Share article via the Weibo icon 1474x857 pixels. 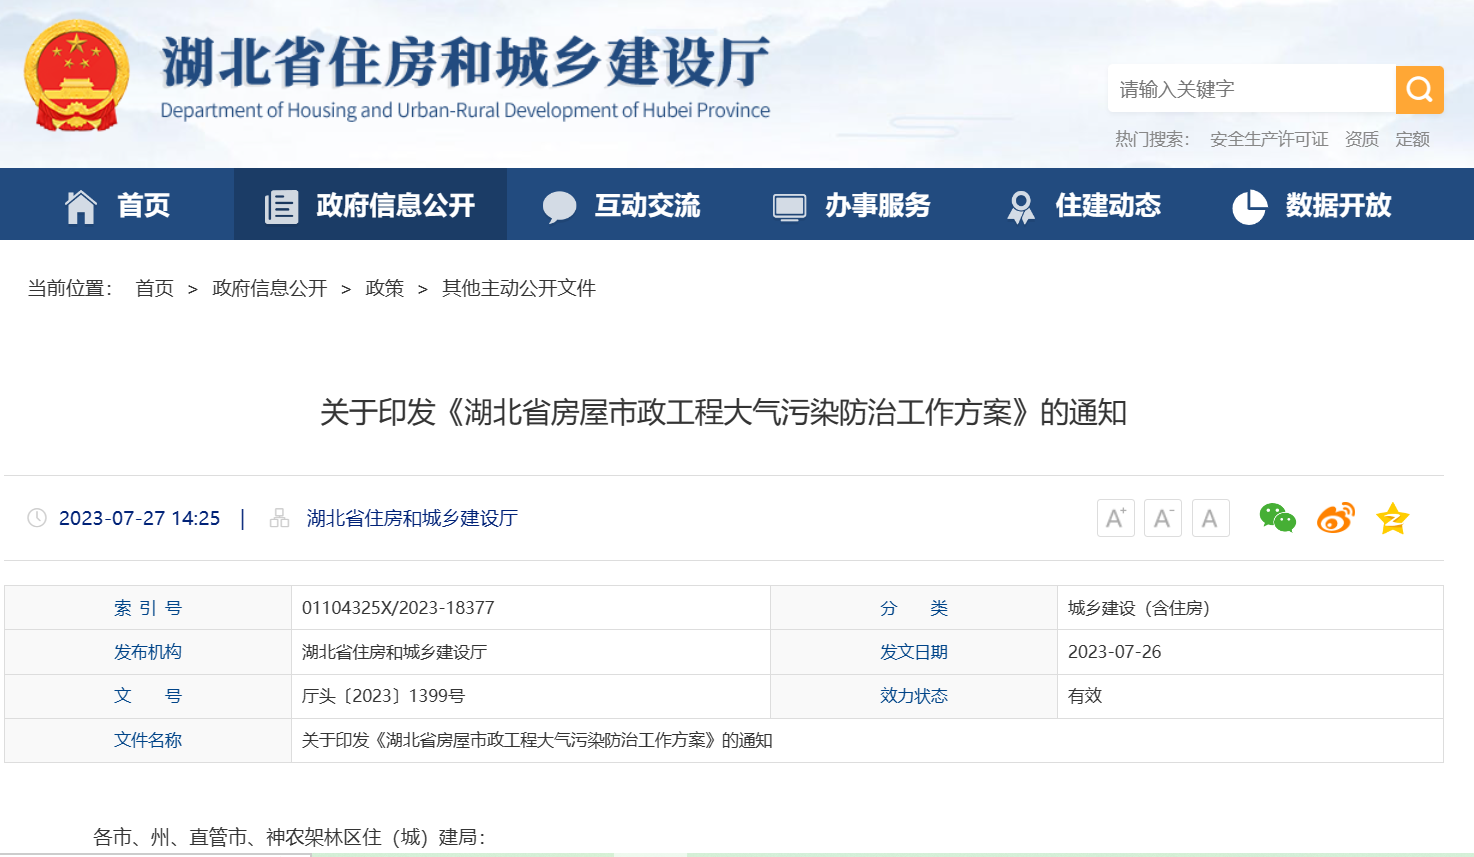click(1335, 518)
